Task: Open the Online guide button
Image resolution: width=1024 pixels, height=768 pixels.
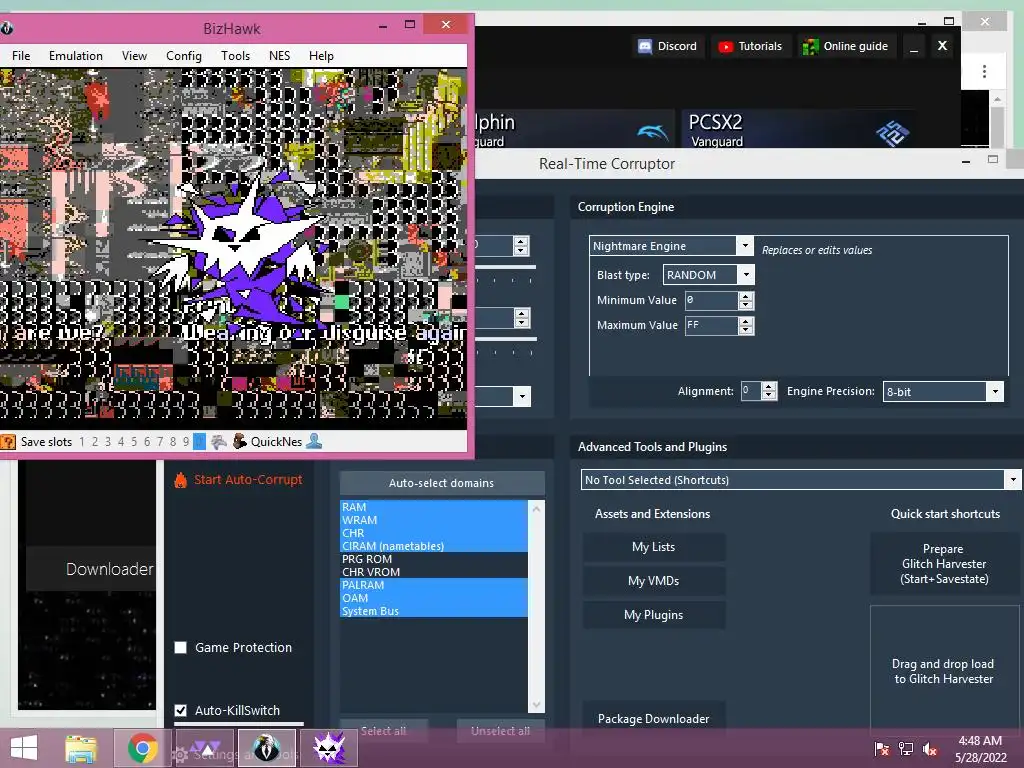Action: 845,46
